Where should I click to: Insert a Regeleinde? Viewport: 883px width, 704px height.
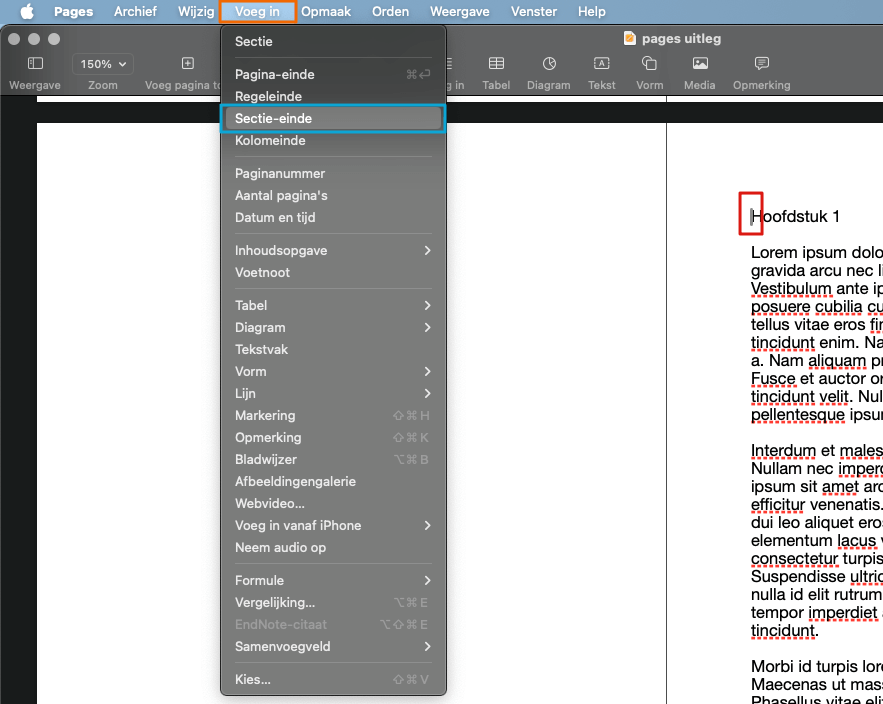tap(333, 96)
